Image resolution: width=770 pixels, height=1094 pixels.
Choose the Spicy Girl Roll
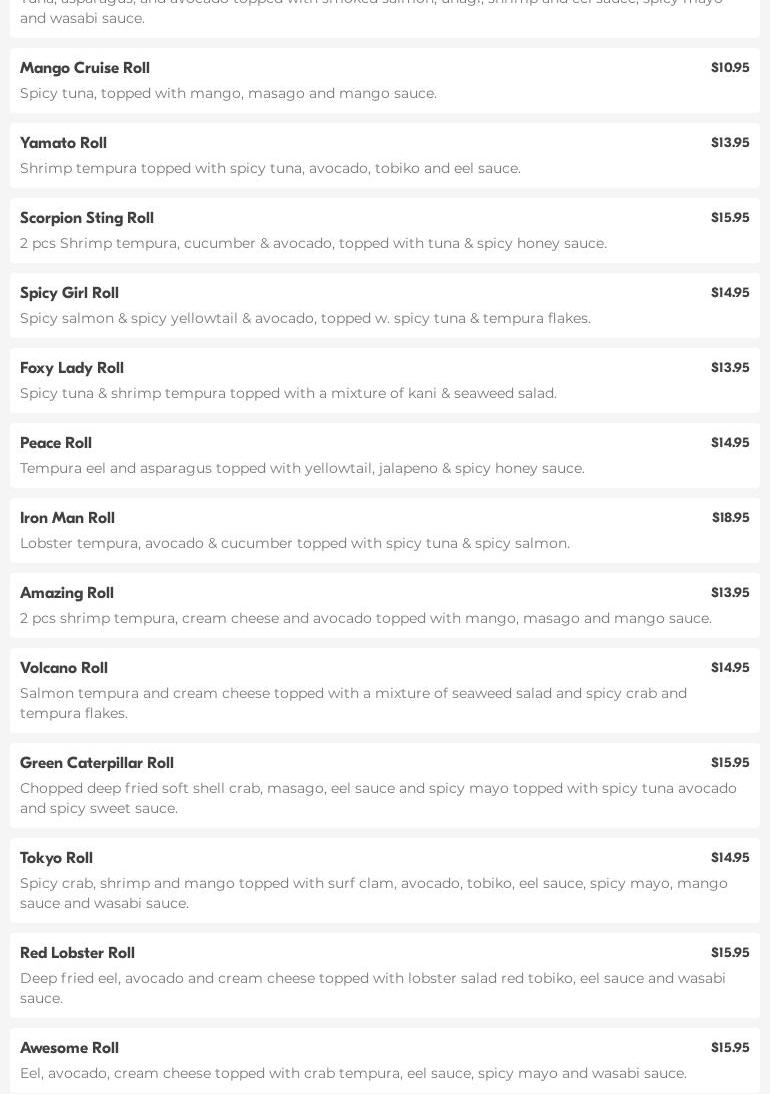(x=69, y=293)
